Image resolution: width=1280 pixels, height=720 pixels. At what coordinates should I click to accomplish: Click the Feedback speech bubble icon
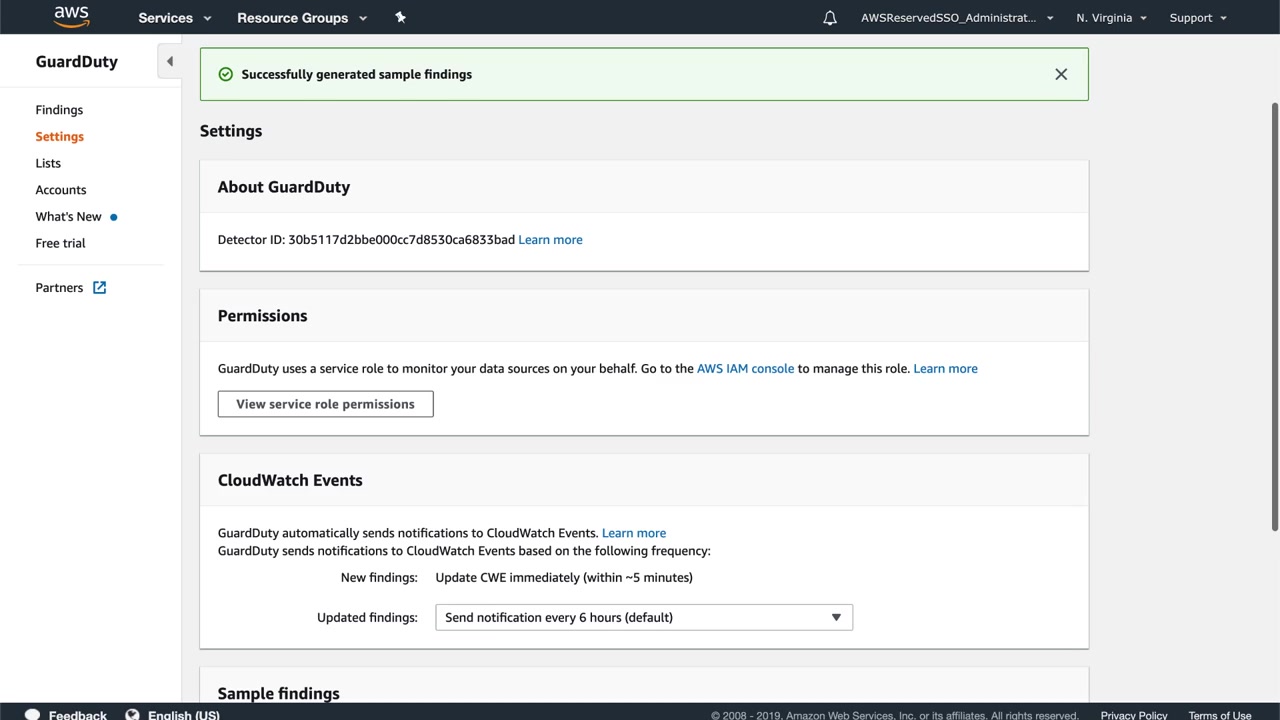[x=32, y=714]
